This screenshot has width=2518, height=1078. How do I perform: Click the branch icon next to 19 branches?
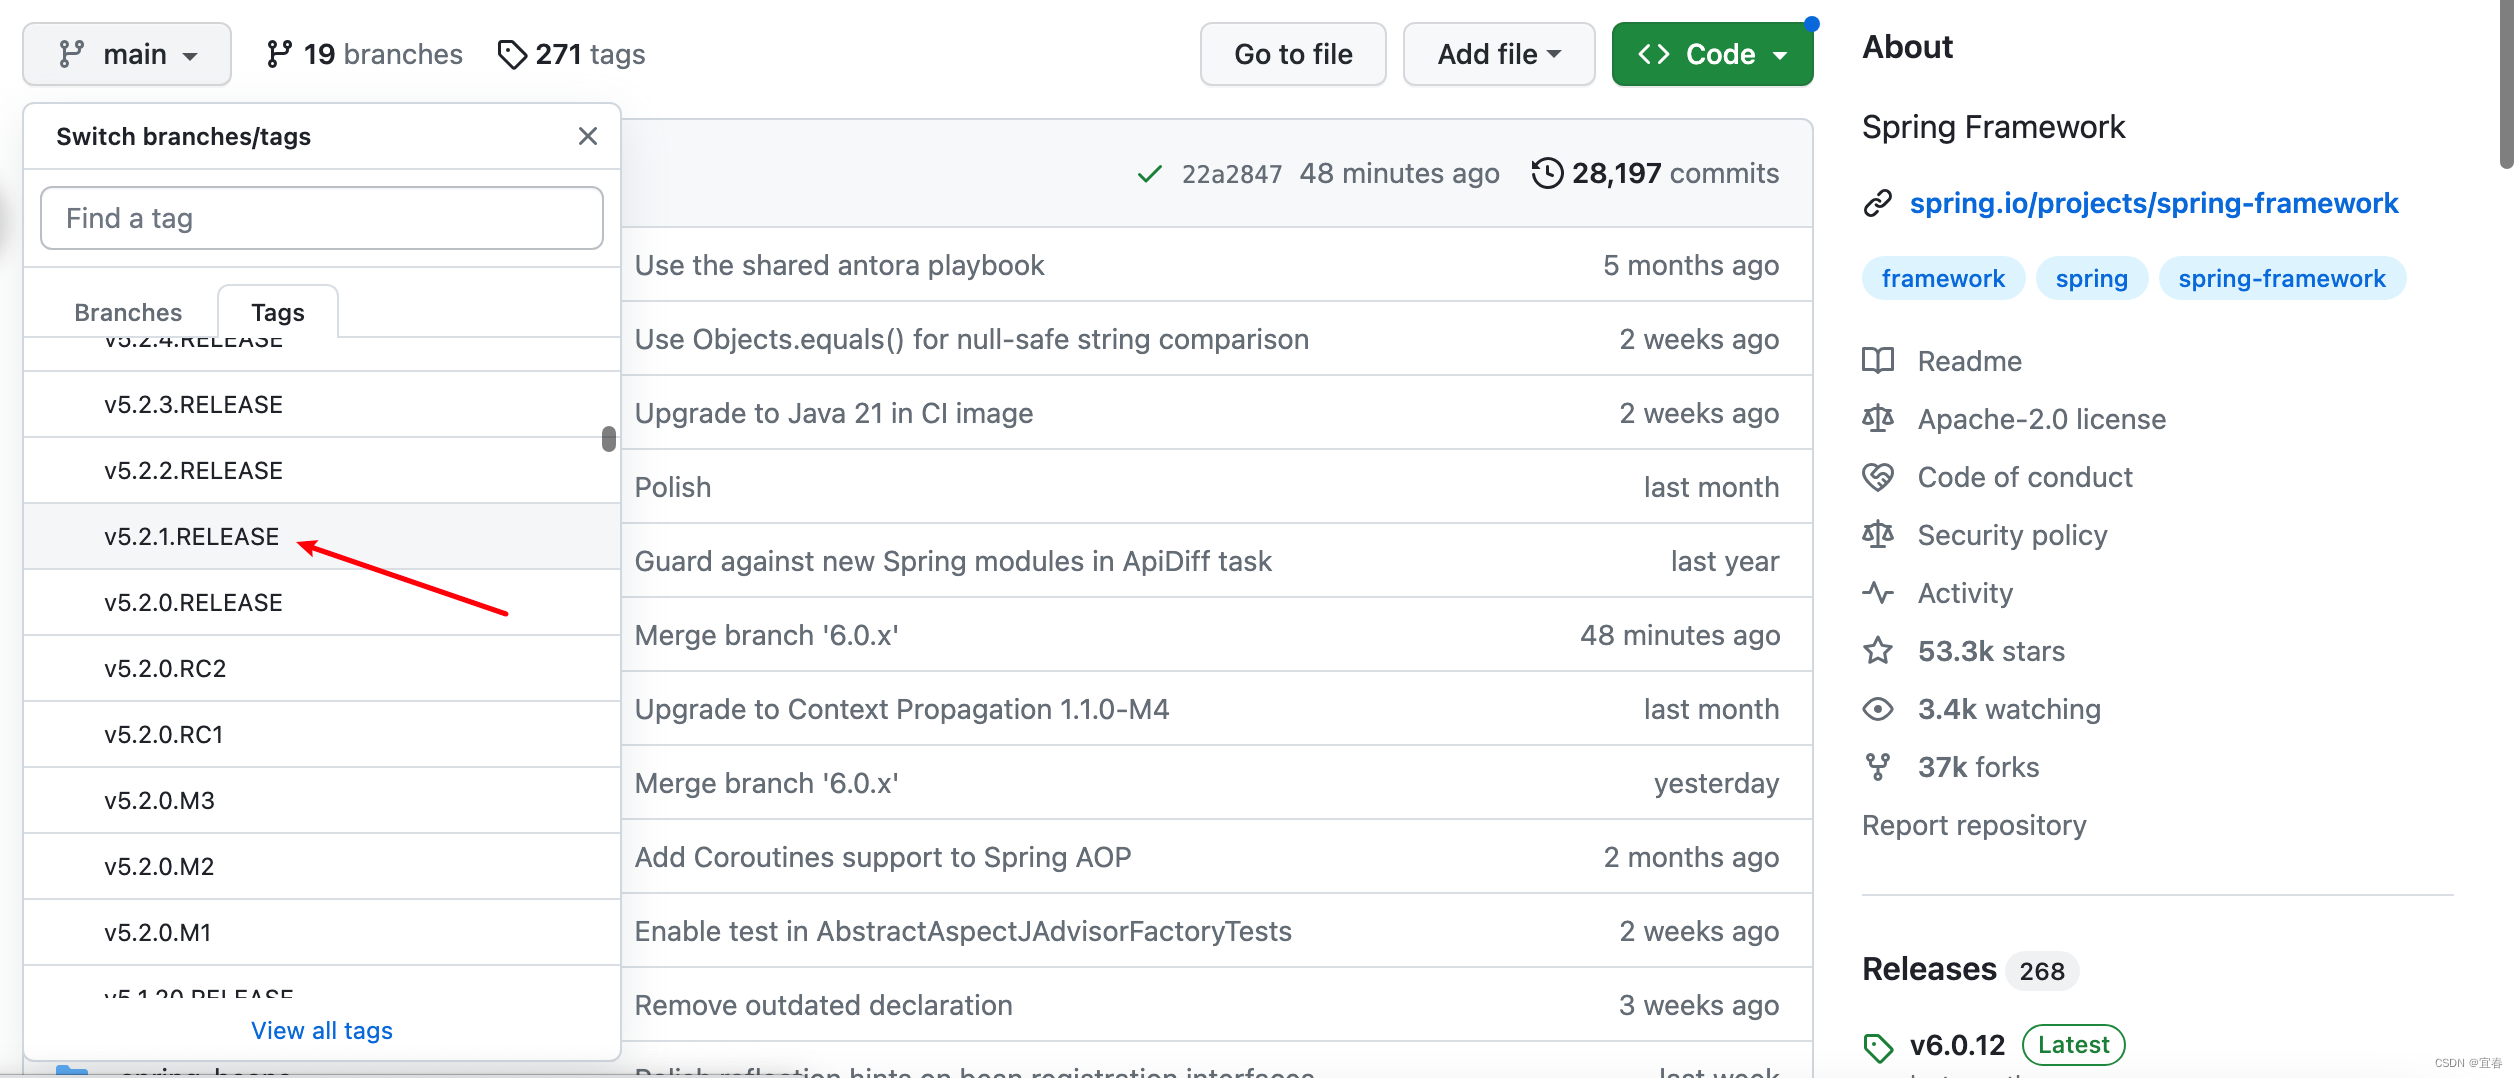(x=279, y=54)
